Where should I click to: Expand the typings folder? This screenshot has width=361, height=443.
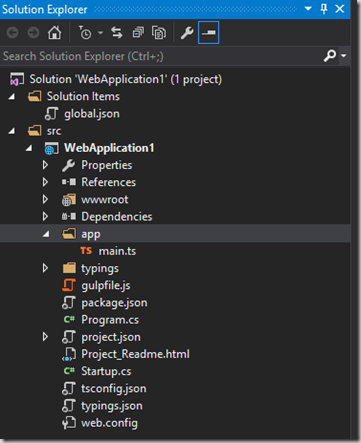point(45,268)
